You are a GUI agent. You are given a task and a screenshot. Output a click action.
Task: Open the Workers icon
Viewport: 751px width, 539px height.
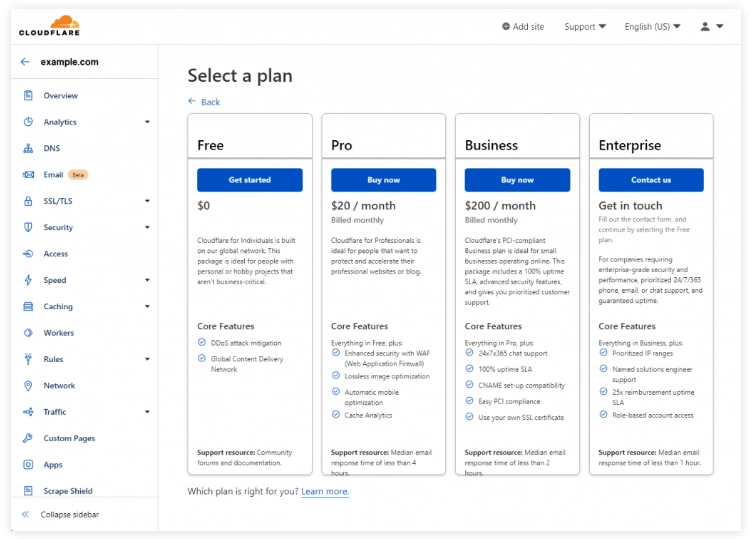28,333
